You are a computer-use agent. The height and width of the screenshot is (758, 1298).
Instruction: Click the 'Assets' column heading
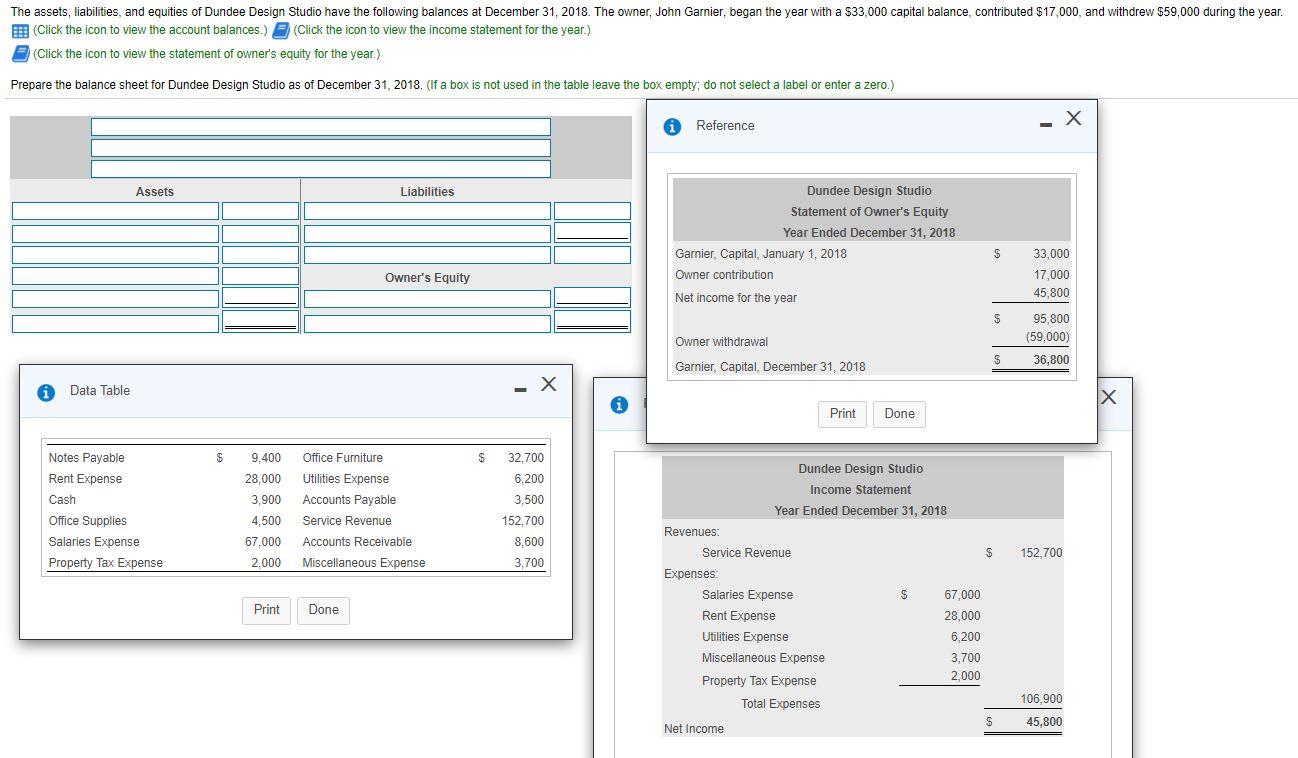point(155,192)
